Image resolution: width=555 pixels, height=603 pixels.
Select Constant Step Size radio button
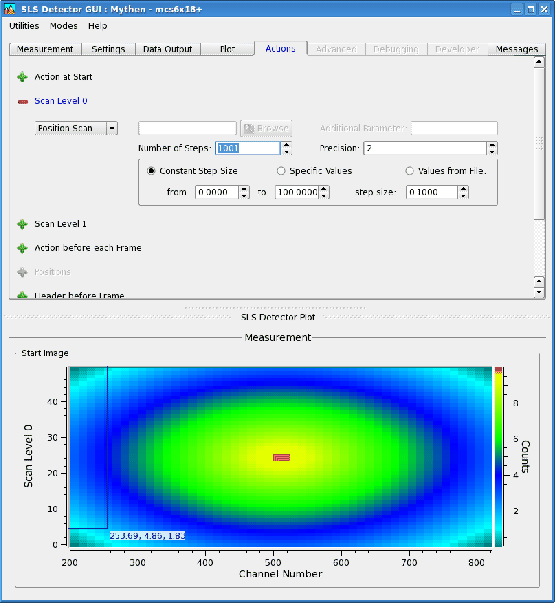151,171
